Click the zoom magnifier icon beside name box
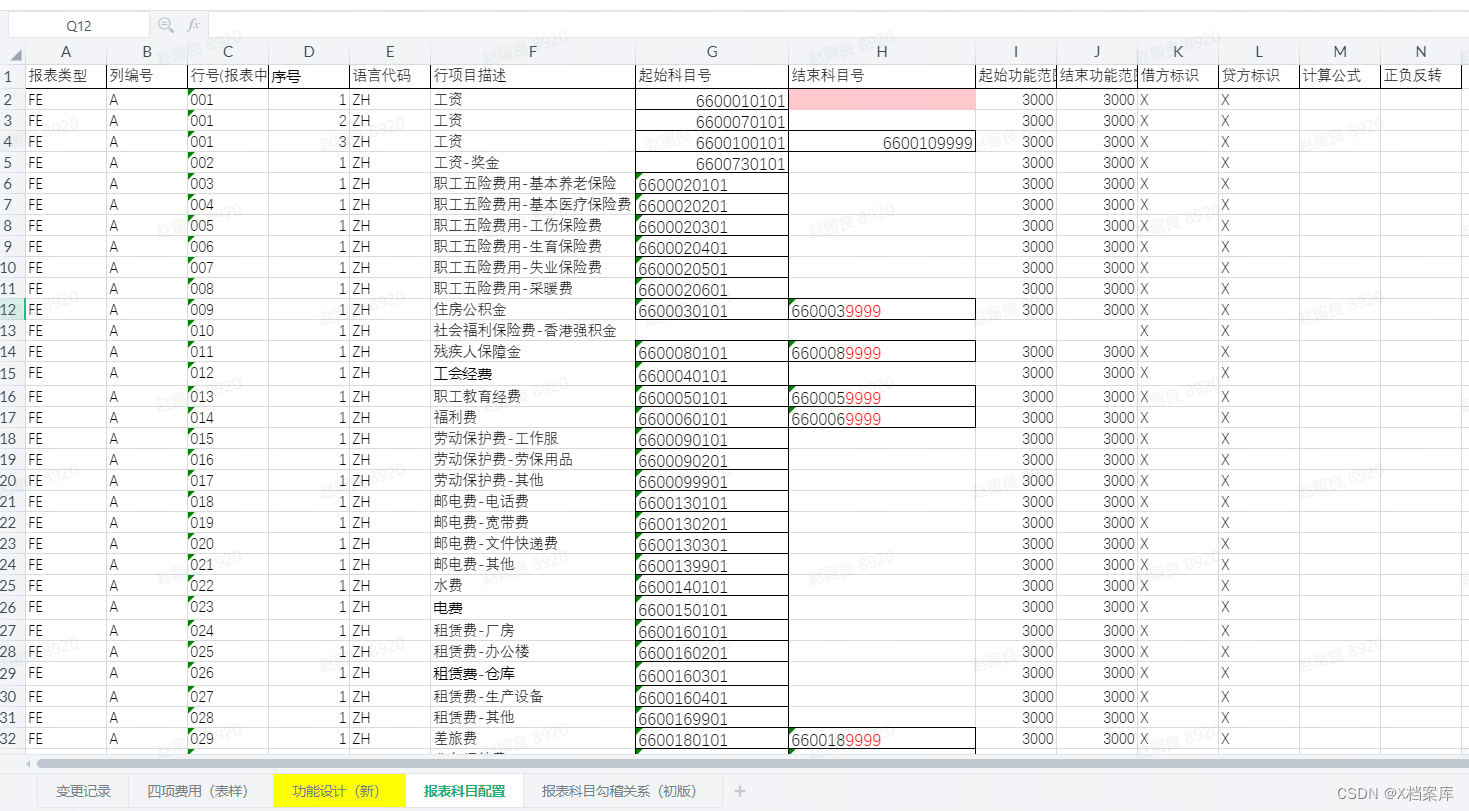 pyautogui.click(x=166, y=25)
